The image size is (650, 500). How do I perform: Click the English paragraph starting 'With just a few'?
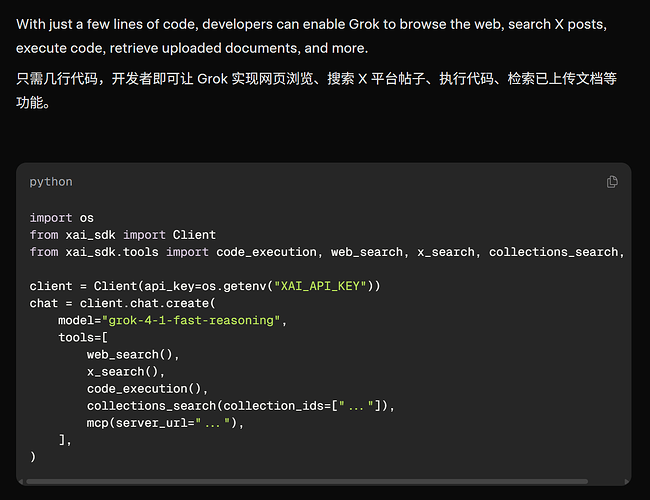pyautogui.click(x=311, y=36)
